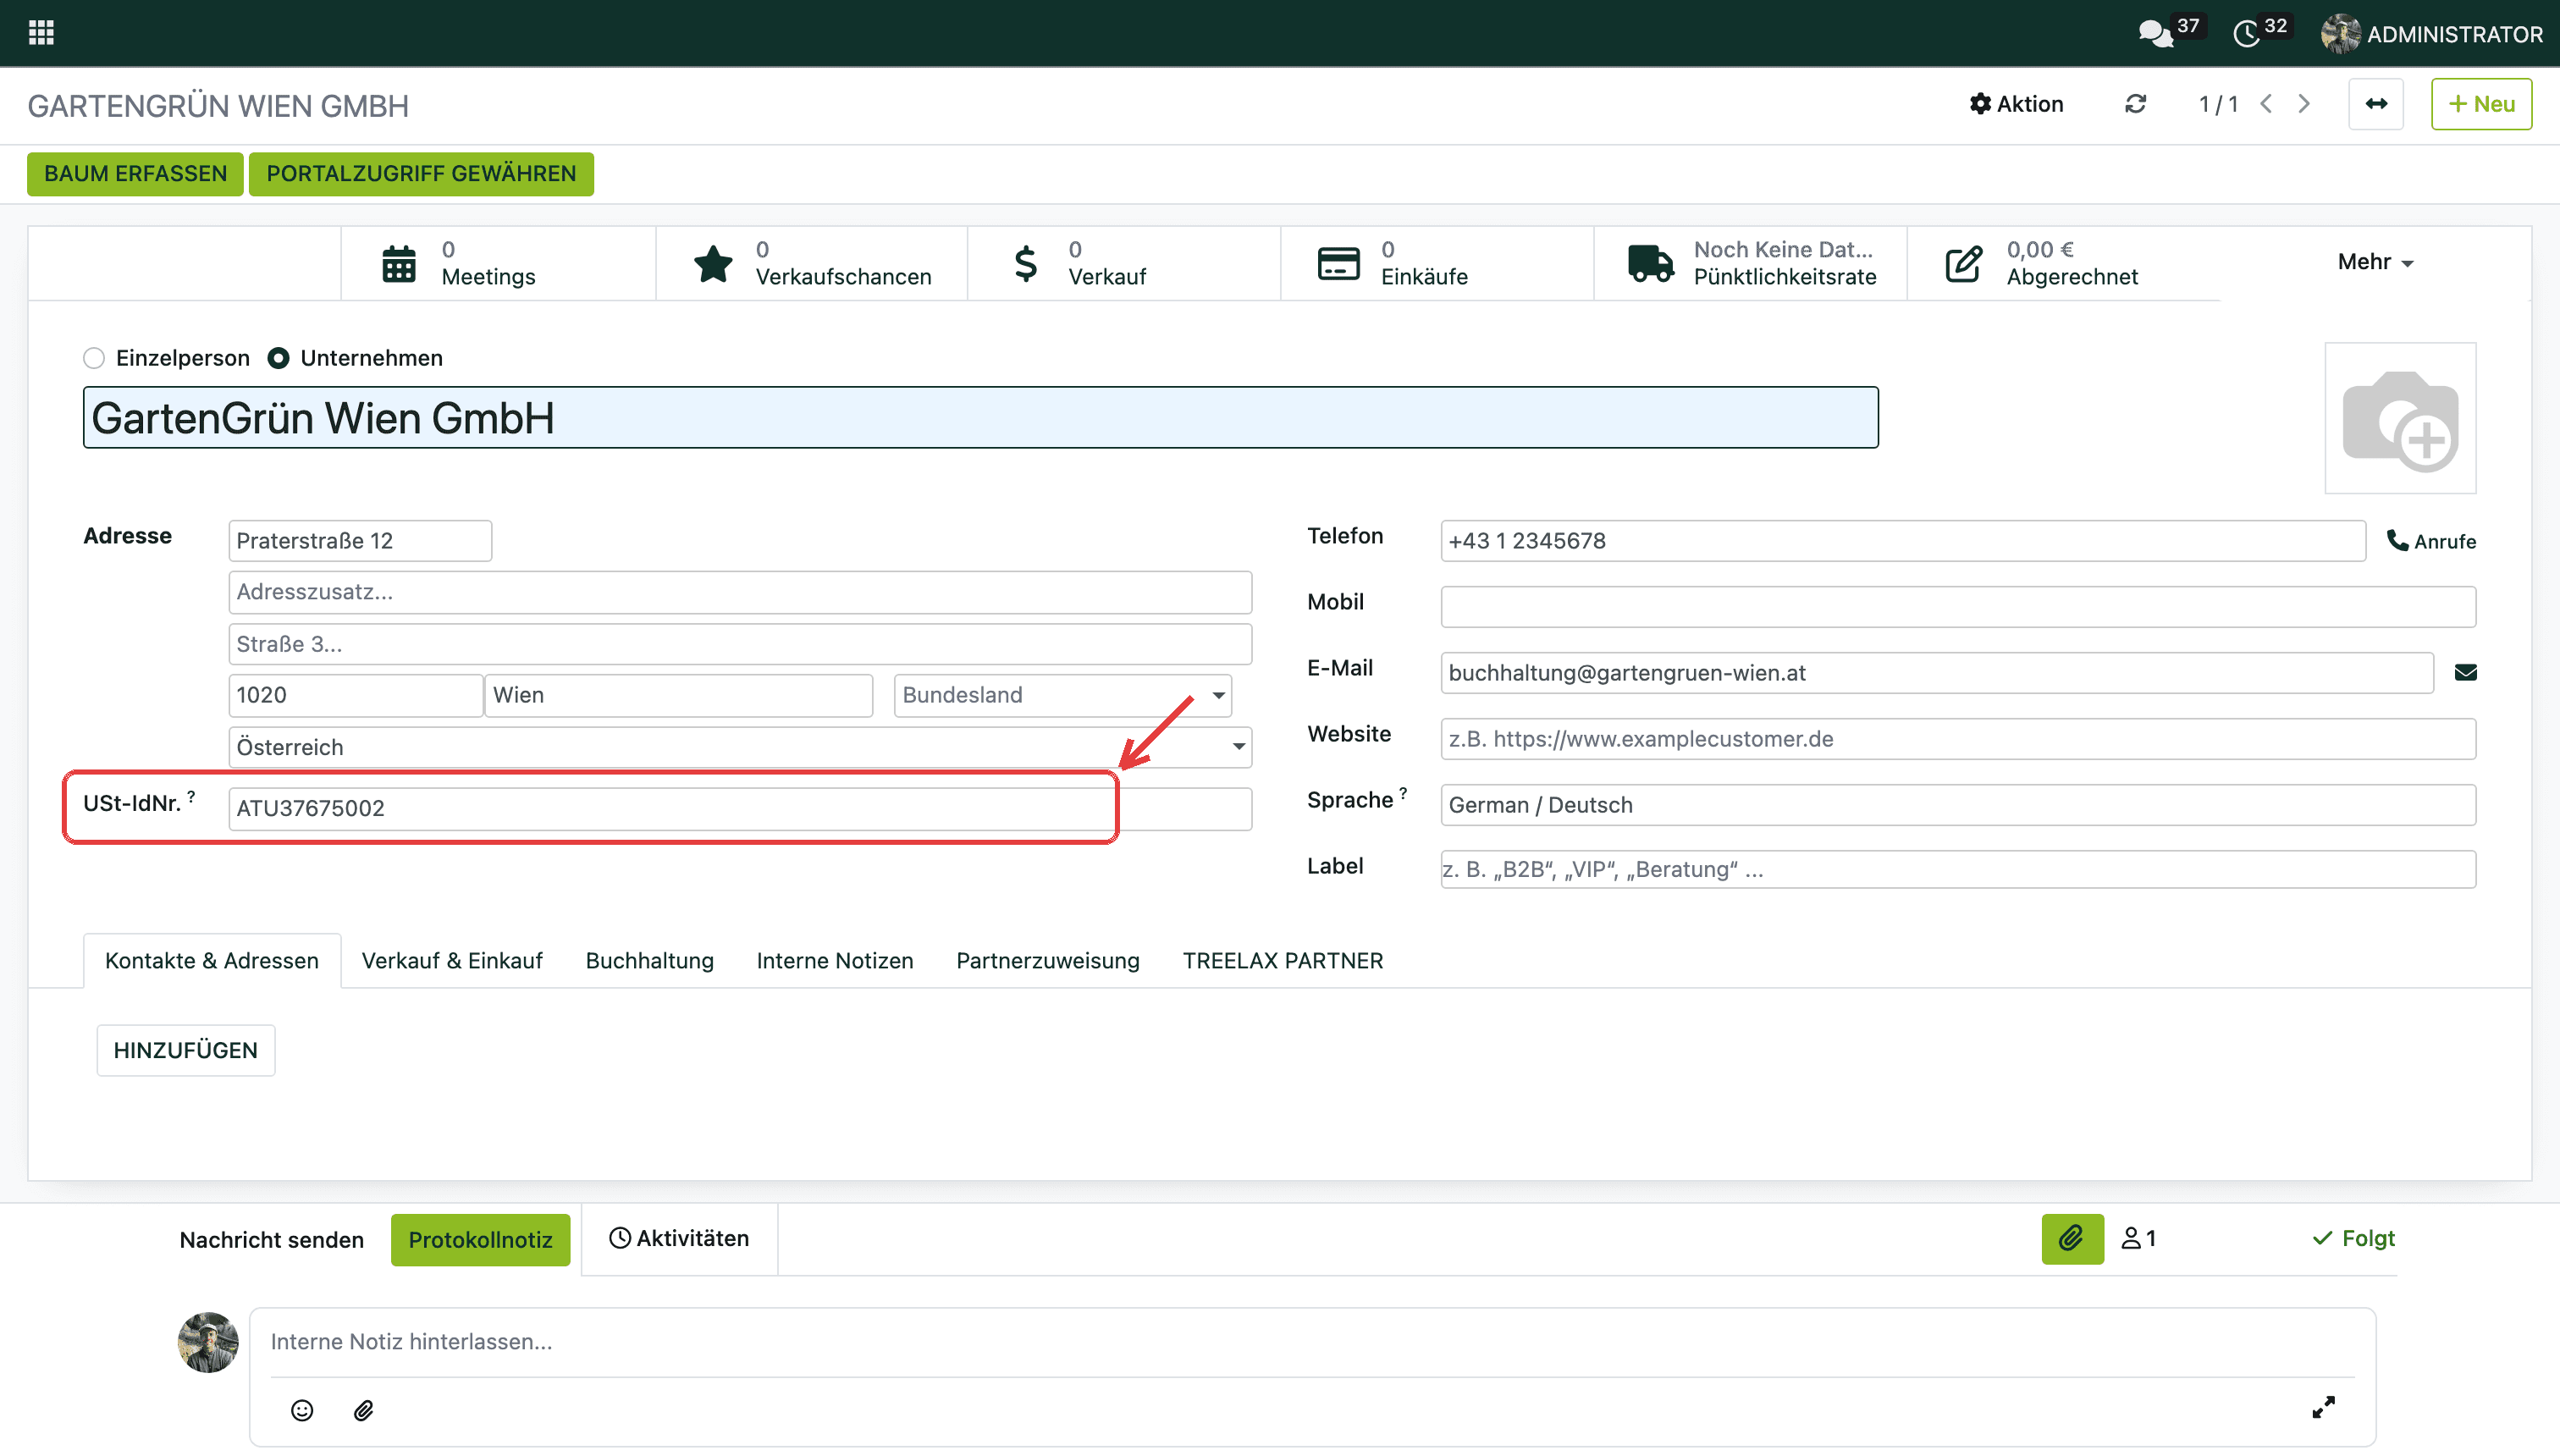Click the Interne Notiz hinterlassen text area
Image resolution: width=2560 pixels, height=1456 pixels.
pyautogui.click(x=1311, y=1342)
